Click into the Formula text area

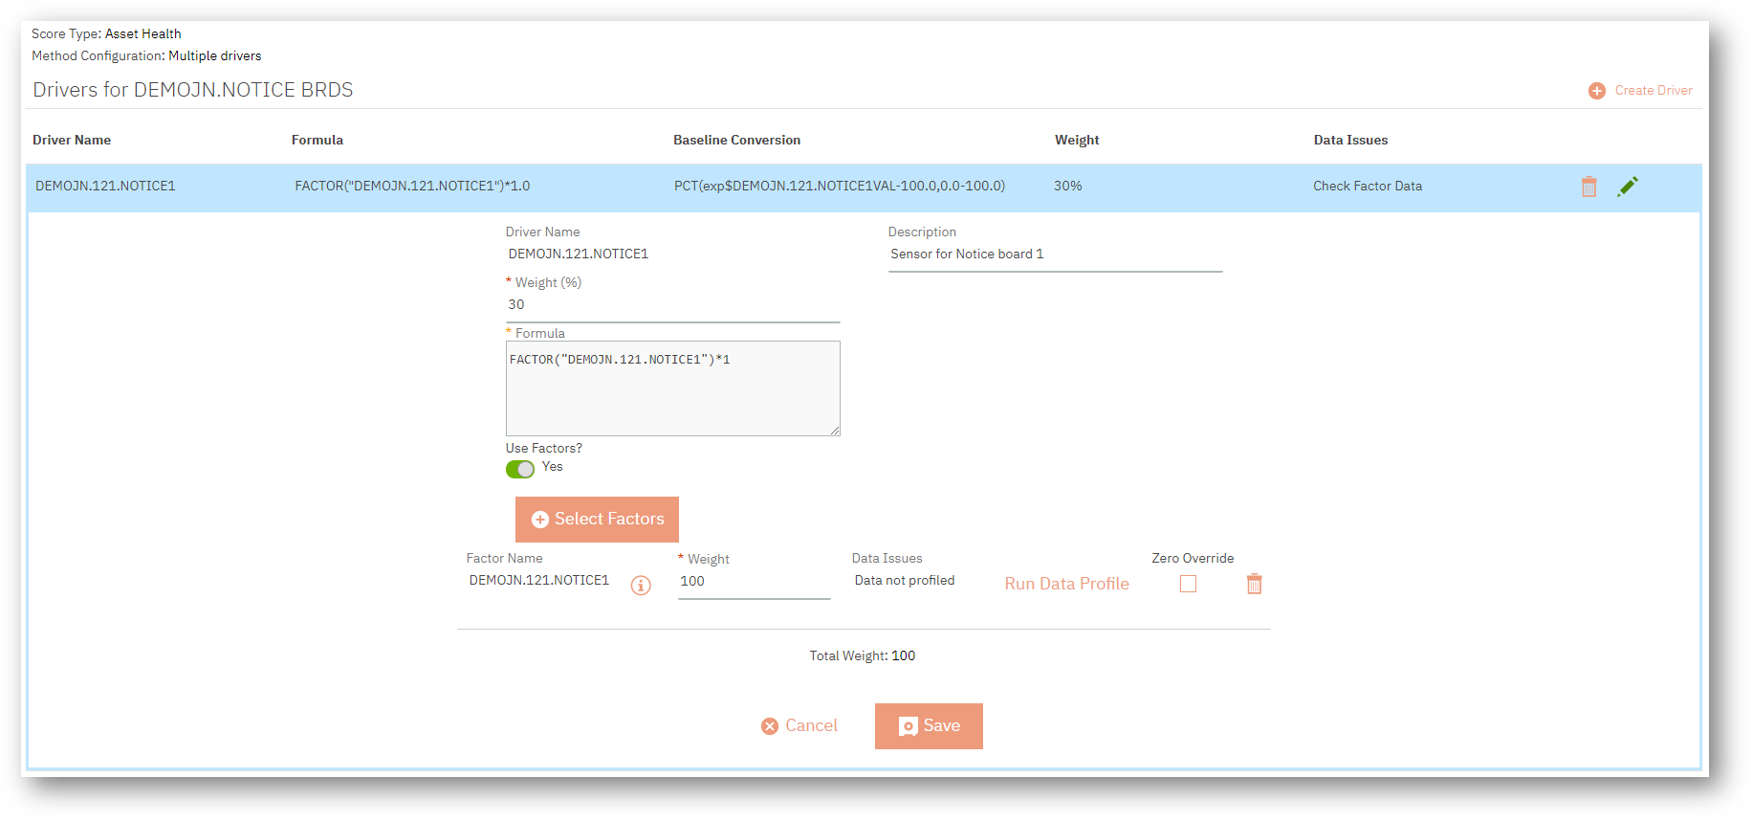[673, 388]
